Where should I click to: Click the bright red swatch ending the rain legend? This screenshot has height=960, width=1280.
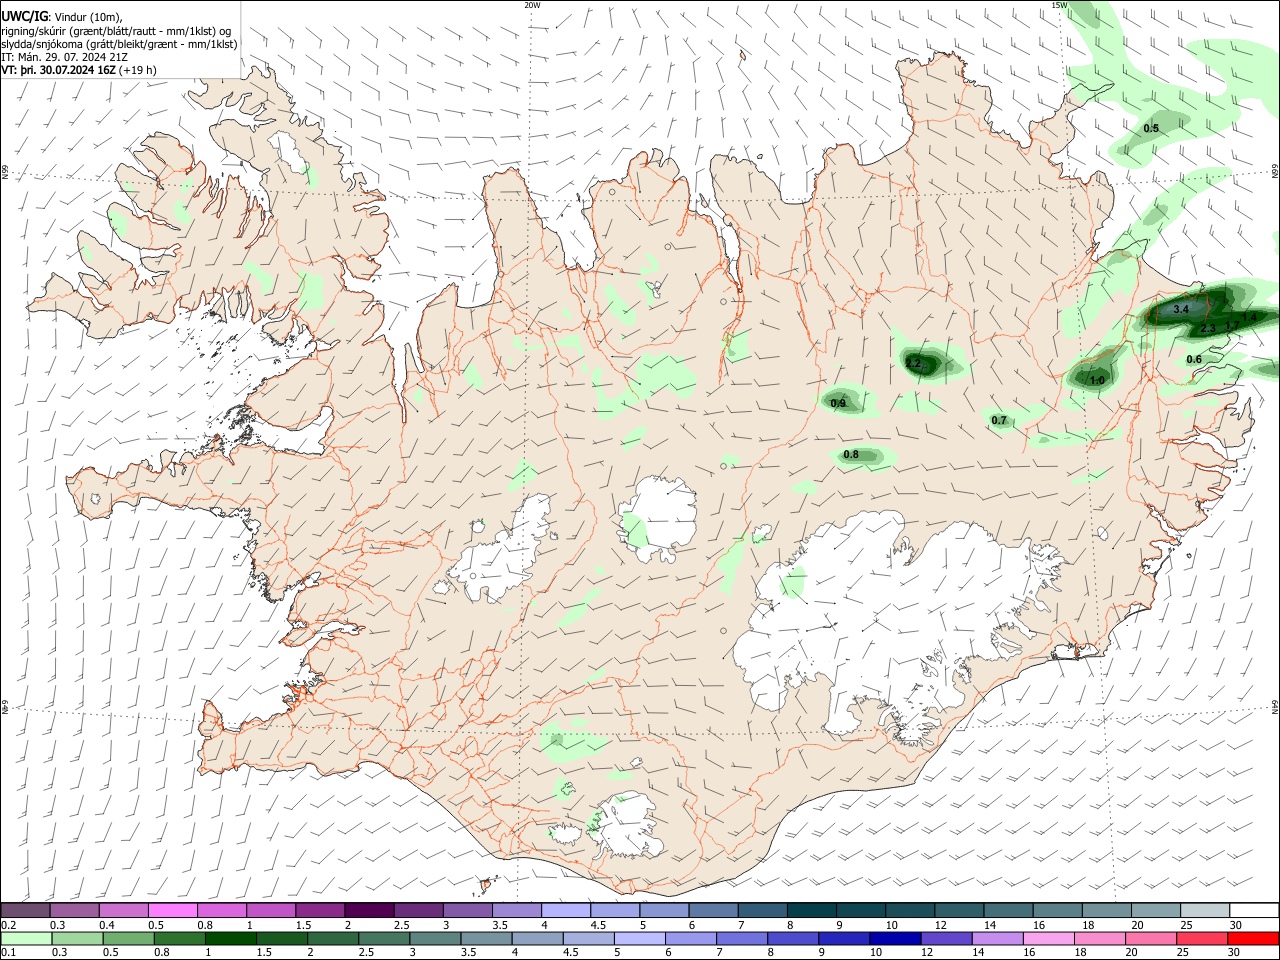[1253, 938]
